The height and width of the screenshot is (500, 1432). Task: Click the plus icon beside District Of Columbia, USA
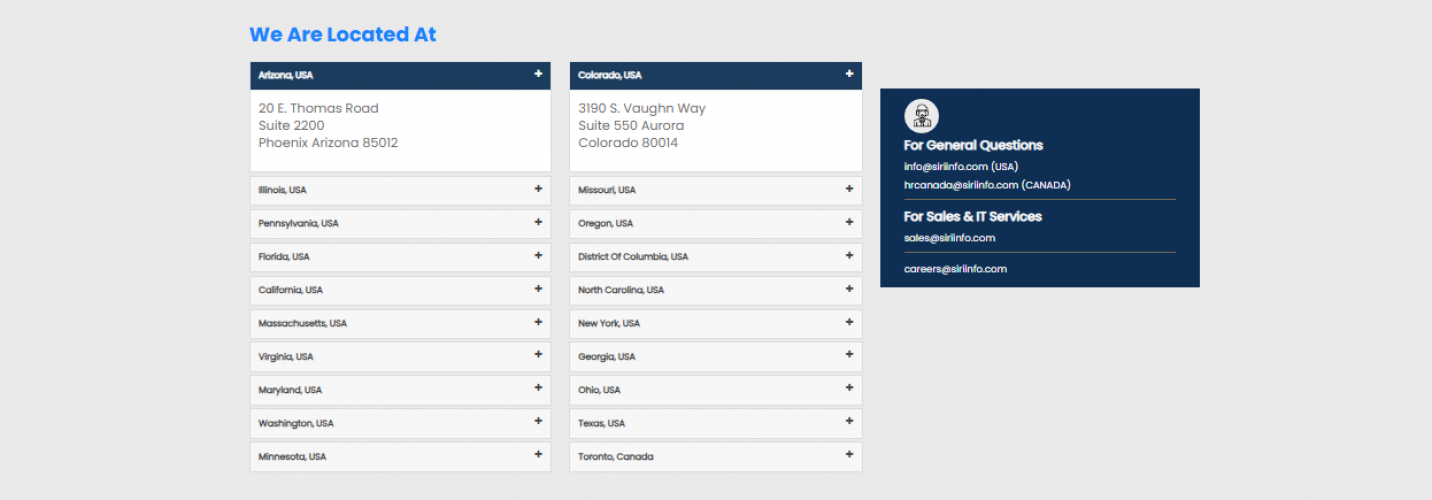[849, 256]
